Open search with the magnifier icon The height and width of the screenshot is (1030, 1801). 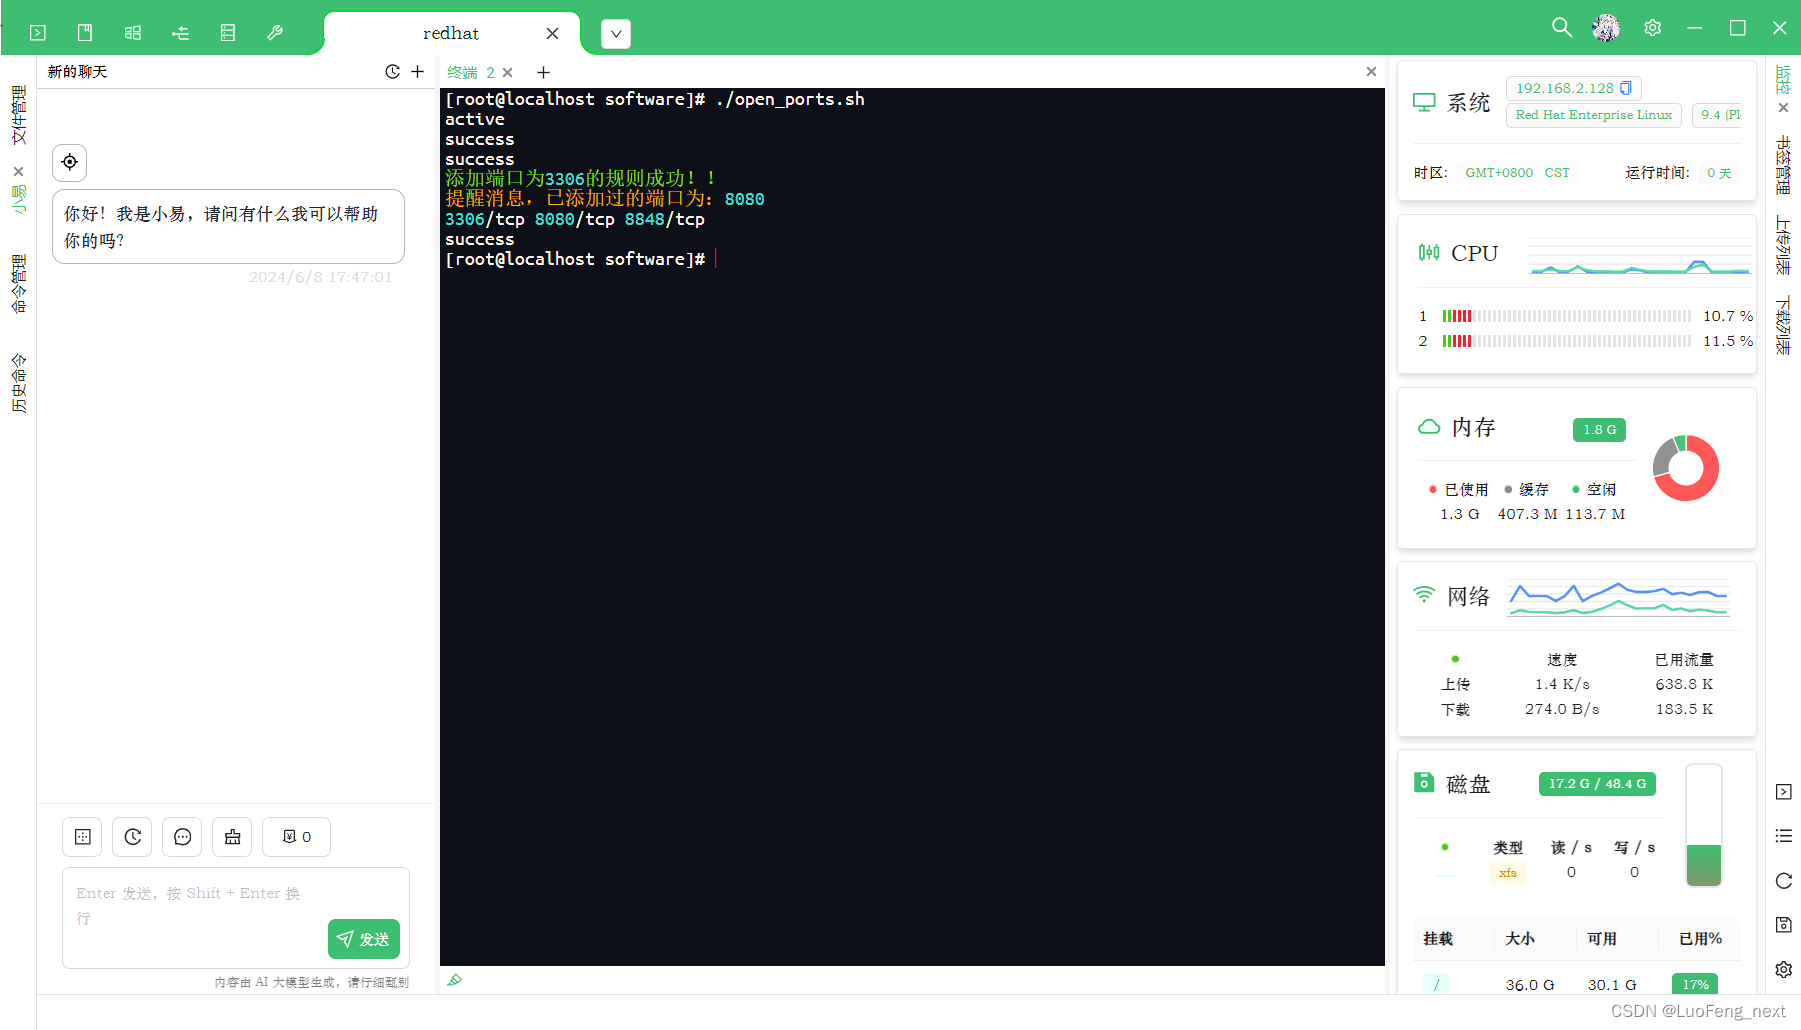coord(1561,27)
